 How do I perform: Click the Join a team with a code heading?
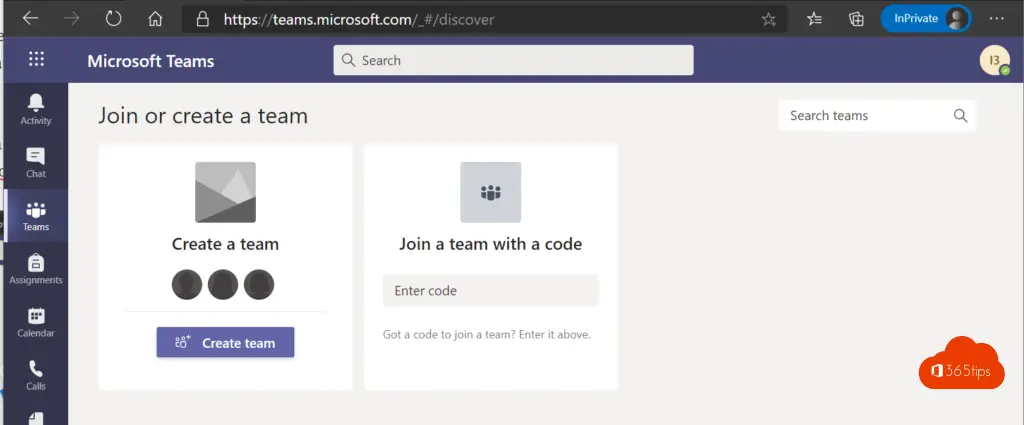click(x=490, y=244)
